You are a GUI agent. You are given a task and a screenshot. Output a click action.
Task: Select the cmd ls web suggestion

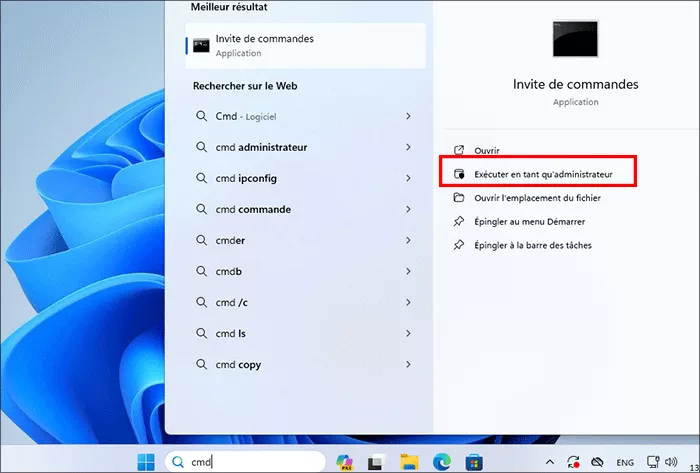305,333
